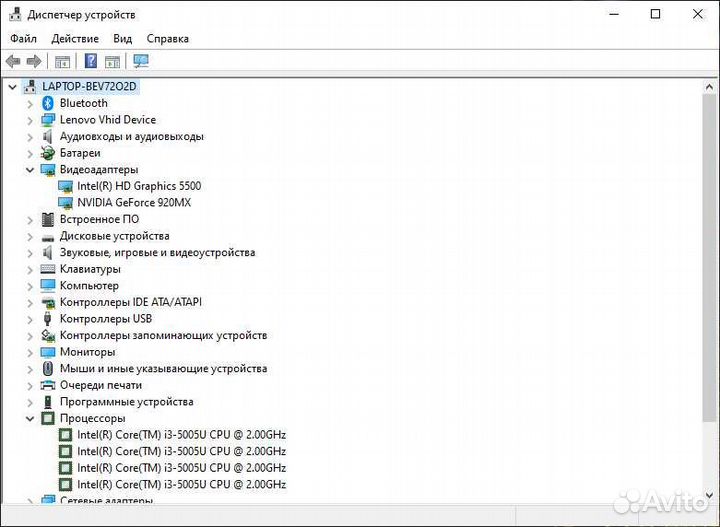Collapse the LAPTOP-BEV72O2D root node
This screenshot has height=527, width=720.
pos(12,87)
